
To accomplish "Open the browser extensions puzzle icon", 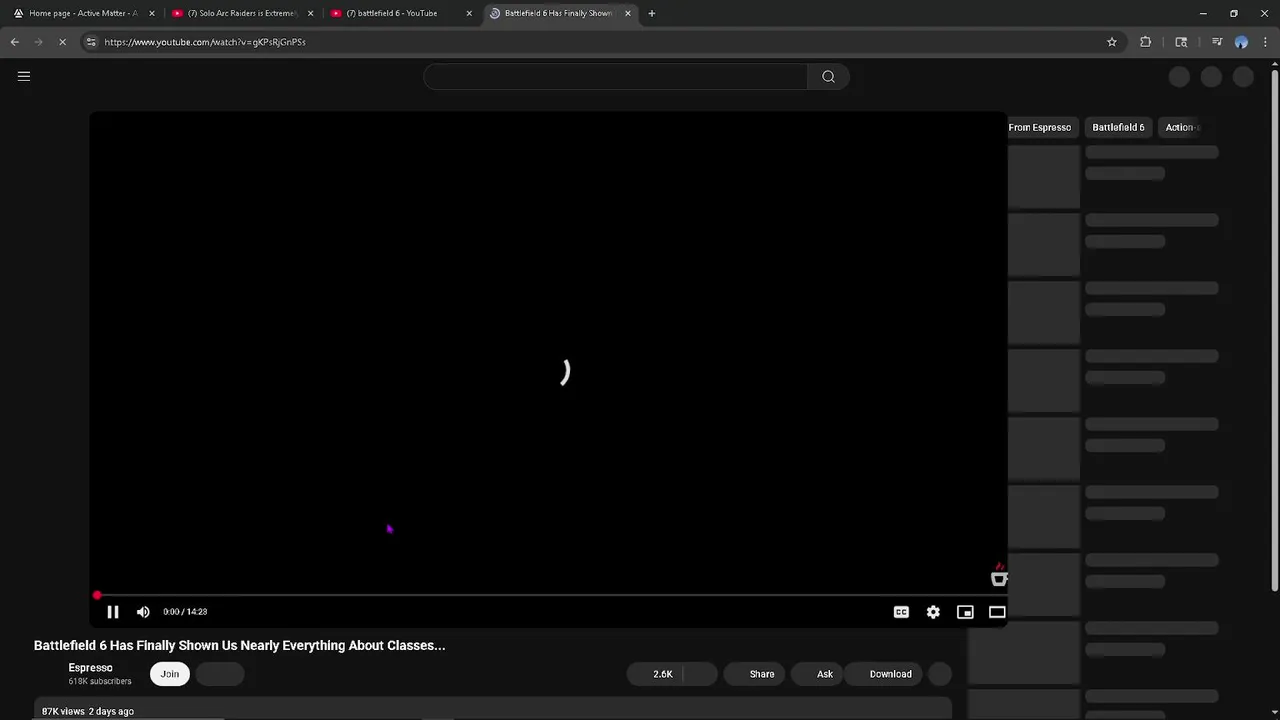I will (x=1145, y=42).
